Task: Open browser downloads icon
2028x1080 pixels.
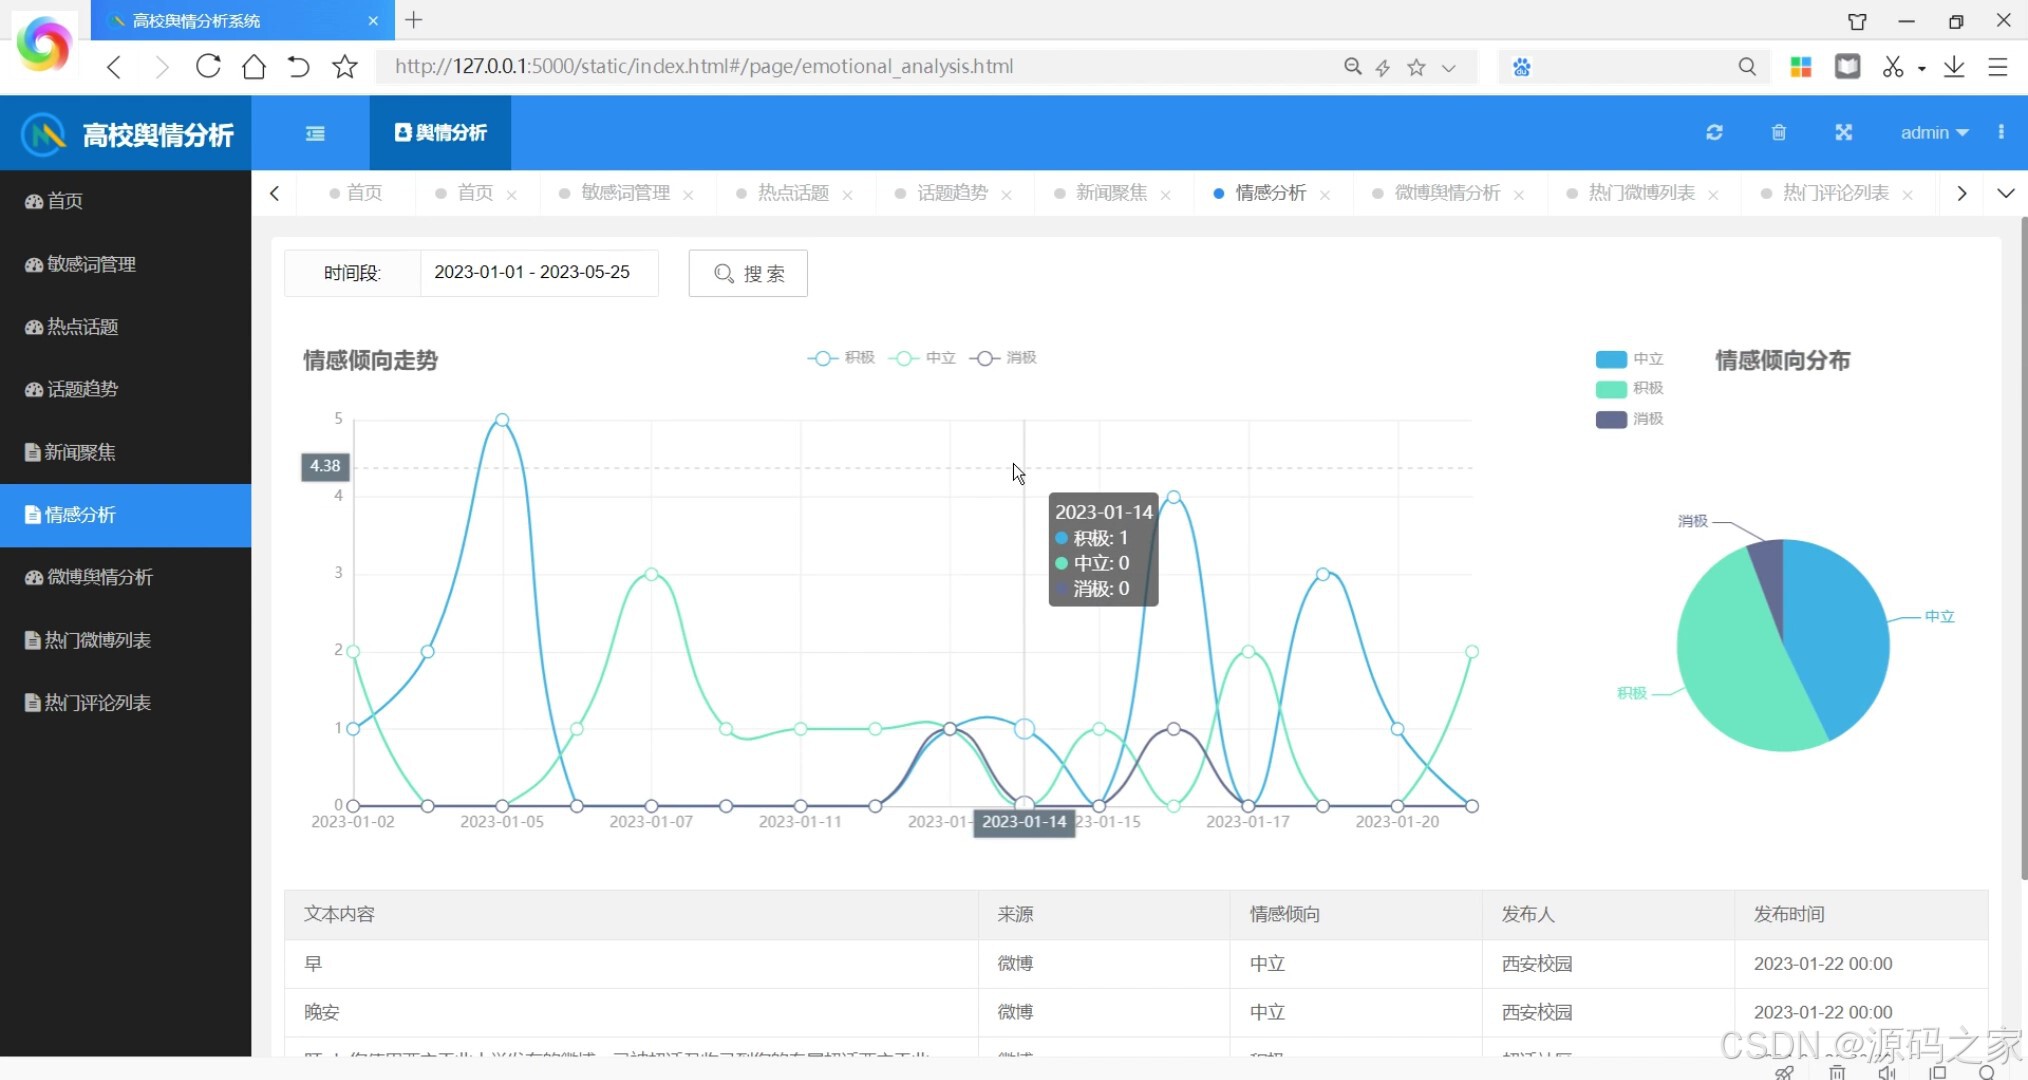Action: [1954, 67]
